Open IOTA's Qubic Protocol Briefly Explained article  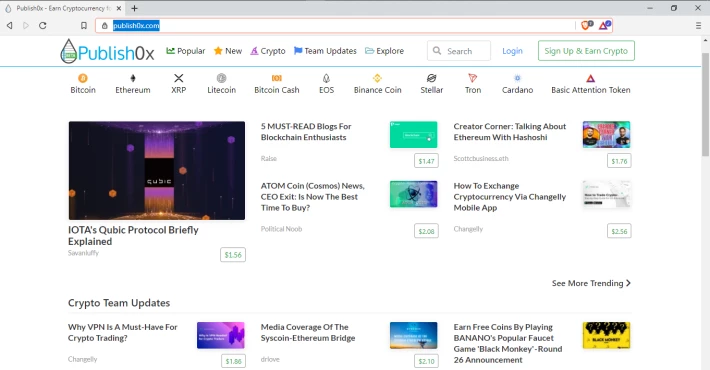point(133,235)
